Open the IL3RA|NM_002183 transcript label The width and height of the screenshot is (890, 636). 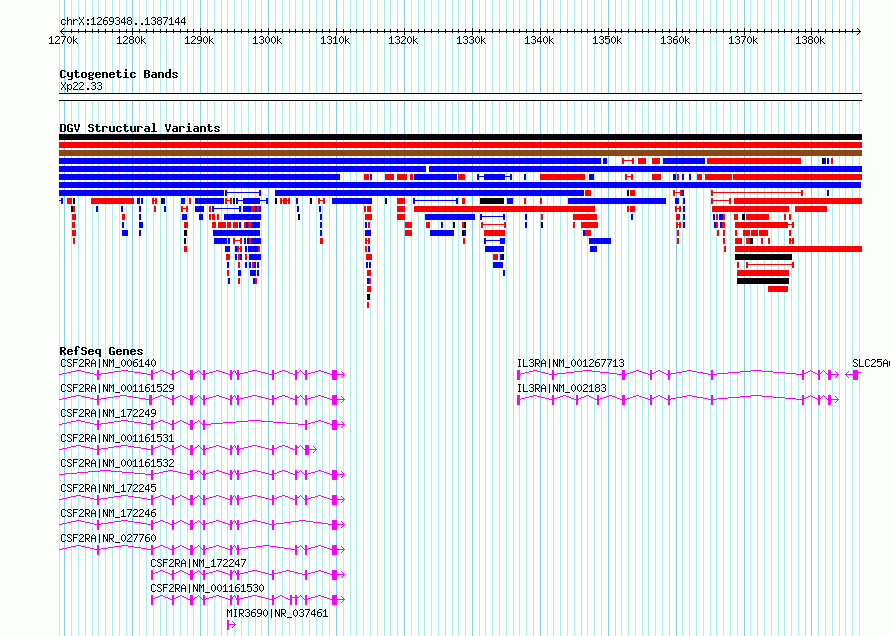pos(562,388)
